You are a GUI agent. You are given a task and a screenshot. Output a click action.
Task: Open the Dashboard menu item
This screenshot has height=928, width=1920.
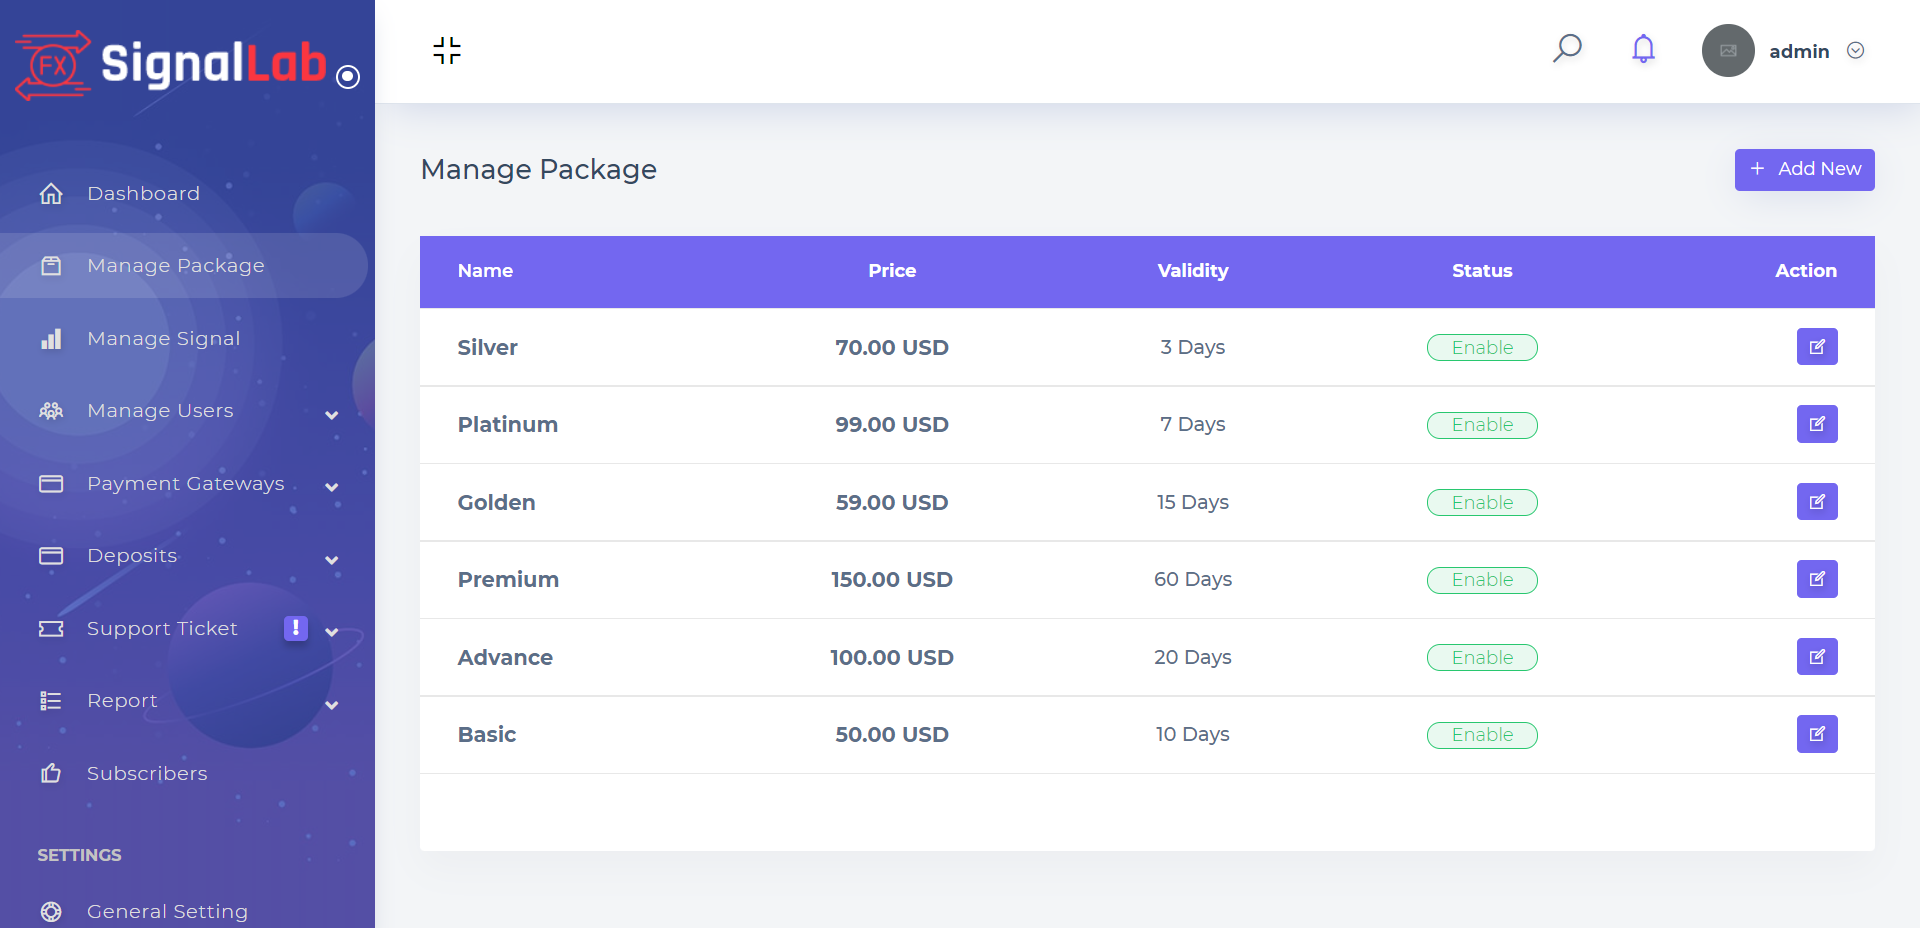click(x=143, y=193)
